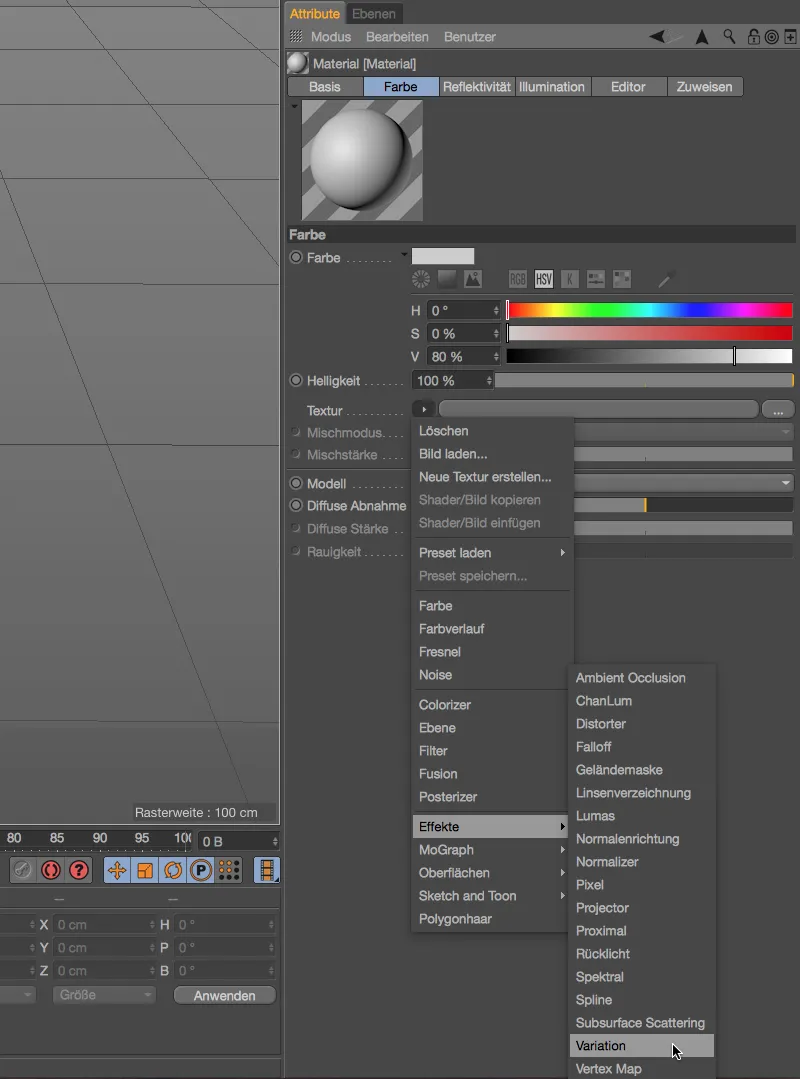Toggle parameter keying P icon
The width and height of the screenshot is (800, 1079).
point(201,870)
